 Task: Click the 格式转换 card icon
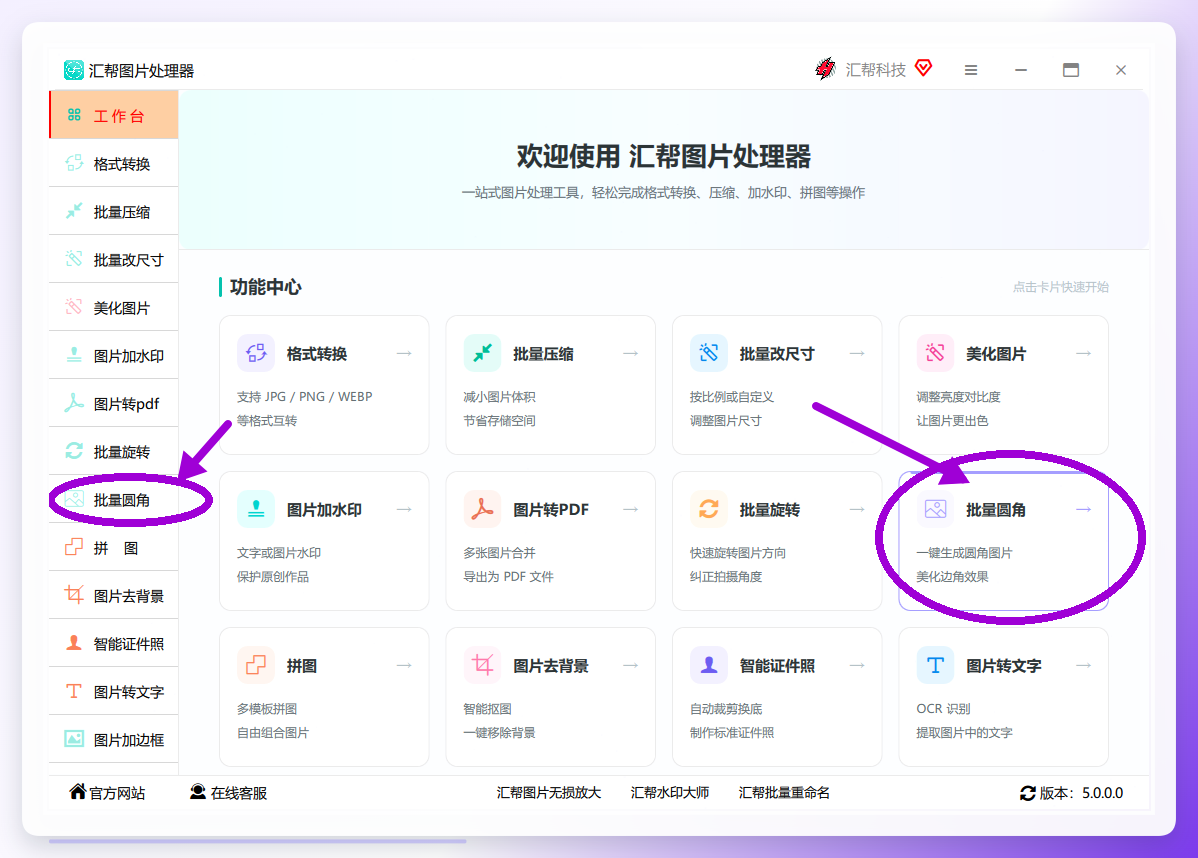pyautogui.click(x=256, y=353)
